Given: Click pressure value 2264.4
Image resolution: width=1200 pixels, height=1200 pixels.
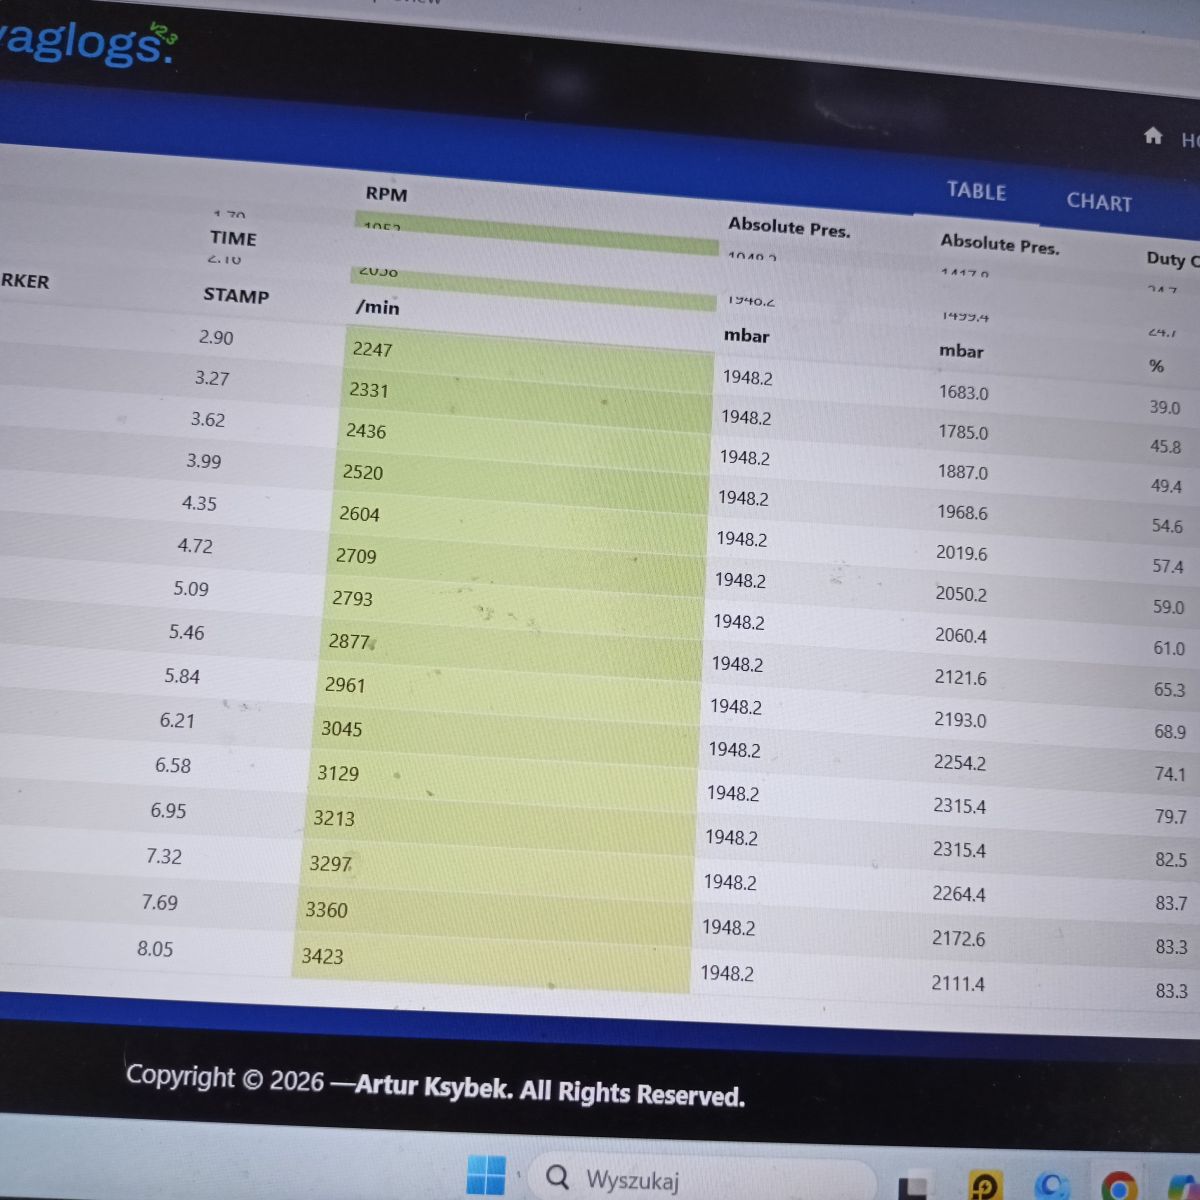Looking at the screenshot, I should 958,894.
